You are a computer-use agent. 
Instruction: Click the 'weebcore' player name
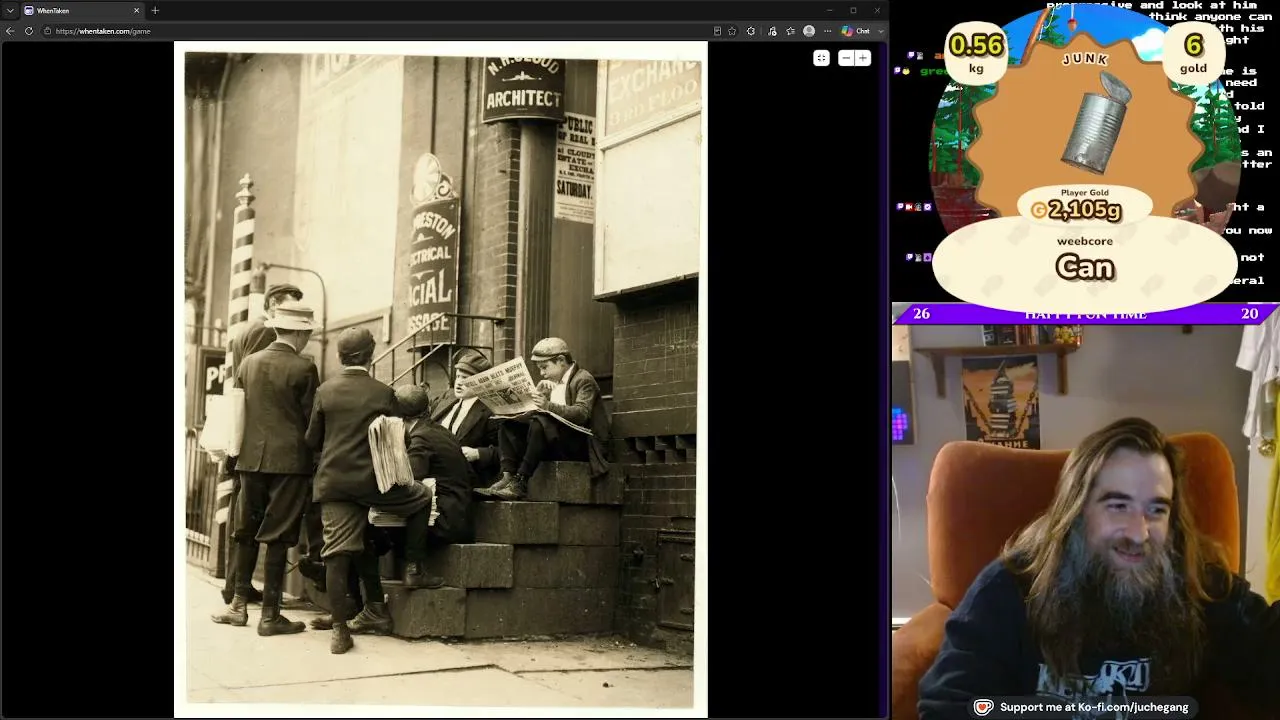(1085, 241)
